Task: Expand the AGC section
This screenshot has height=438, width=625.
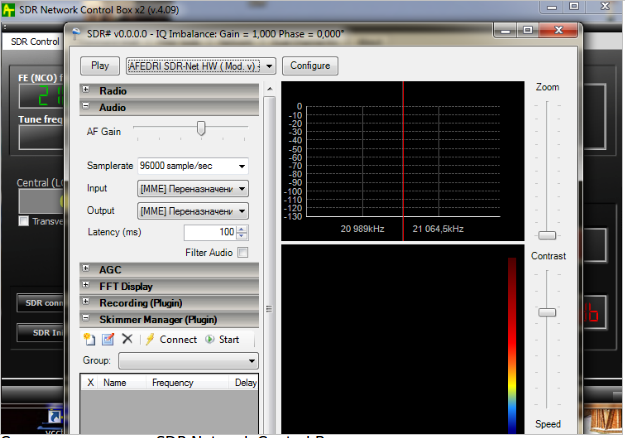Action: 86,269
